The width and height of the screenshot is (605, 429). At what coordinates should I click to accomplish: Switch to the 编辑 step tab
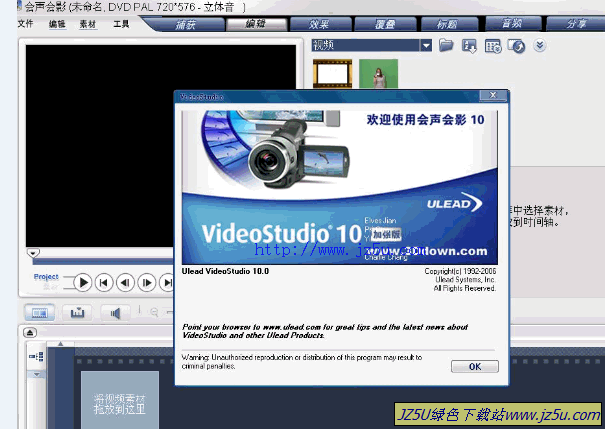pos(256,24)
